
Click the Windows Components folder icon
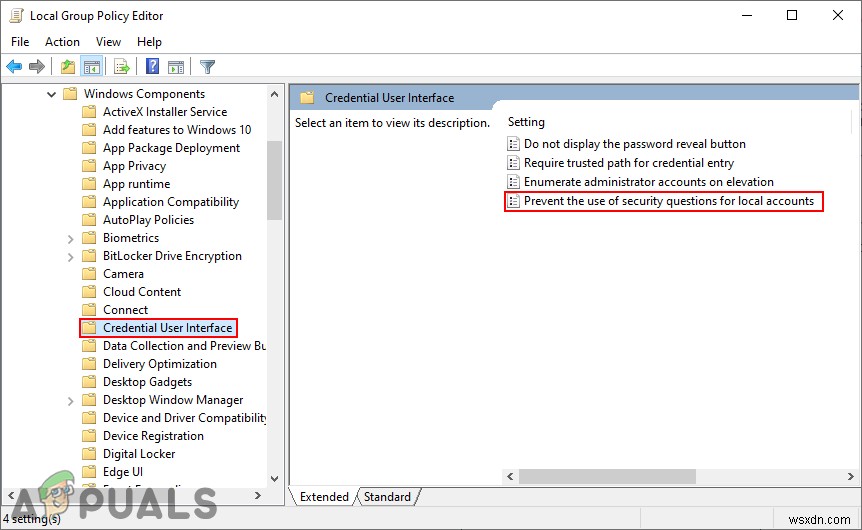click(x=70, y=93)
